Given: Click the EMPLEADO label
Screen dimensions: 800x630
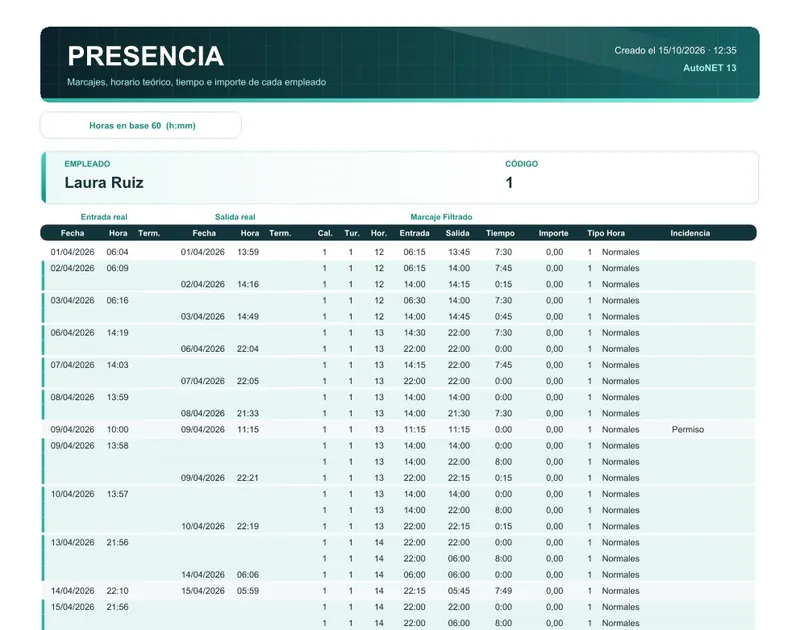Looking at the screenshot, I should 87,164.
